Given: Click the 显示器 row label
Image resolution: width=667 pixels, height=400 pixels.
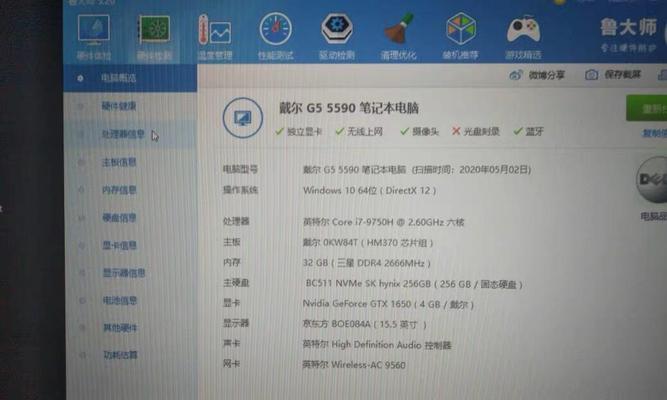Looking at the screenshot, I should coord(236,323).
